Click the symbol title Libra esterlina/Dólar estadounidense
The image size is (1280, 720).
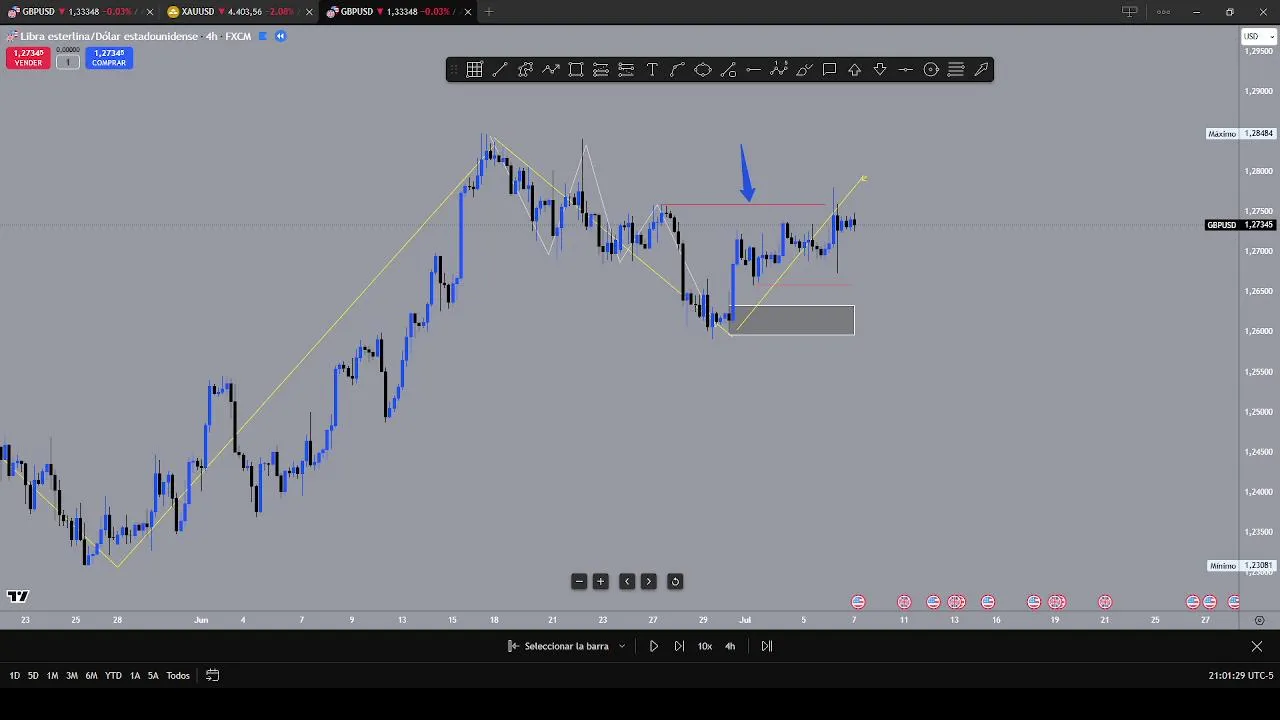[108, 36]
